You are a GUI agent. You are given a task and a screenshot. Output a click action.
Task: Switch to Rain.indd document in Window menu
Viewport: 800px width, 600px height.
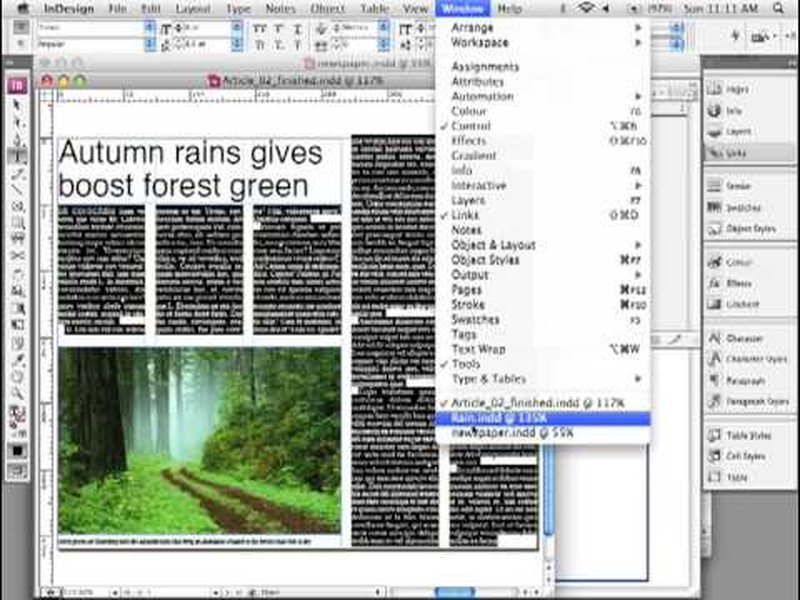coord(541,418)
